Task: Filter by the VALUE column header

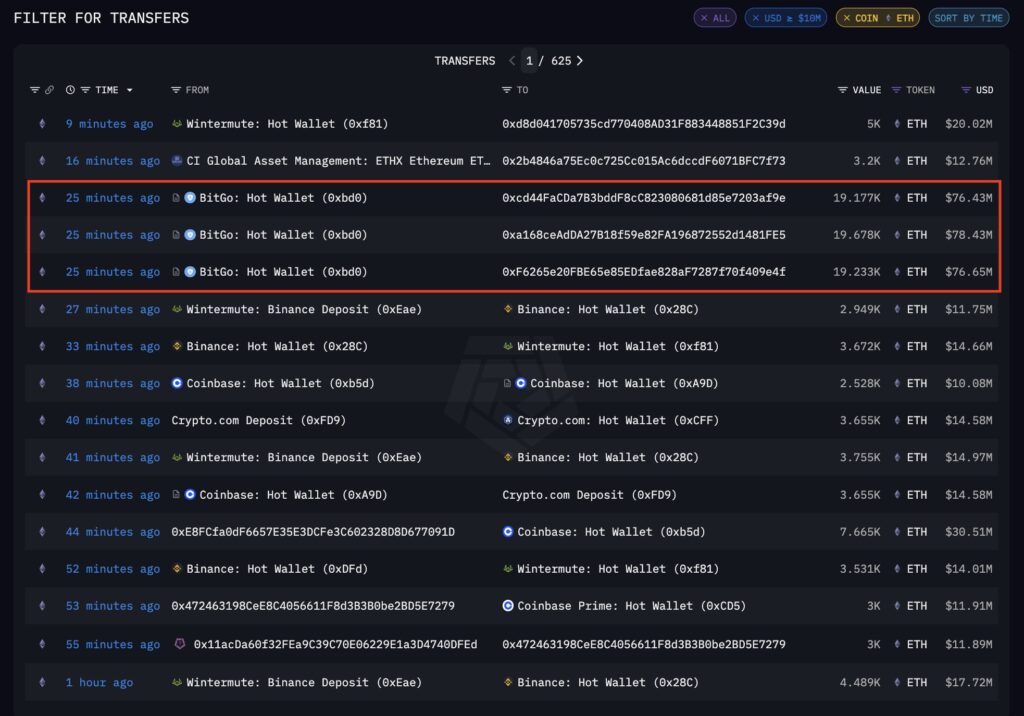Action: point(843,90)
